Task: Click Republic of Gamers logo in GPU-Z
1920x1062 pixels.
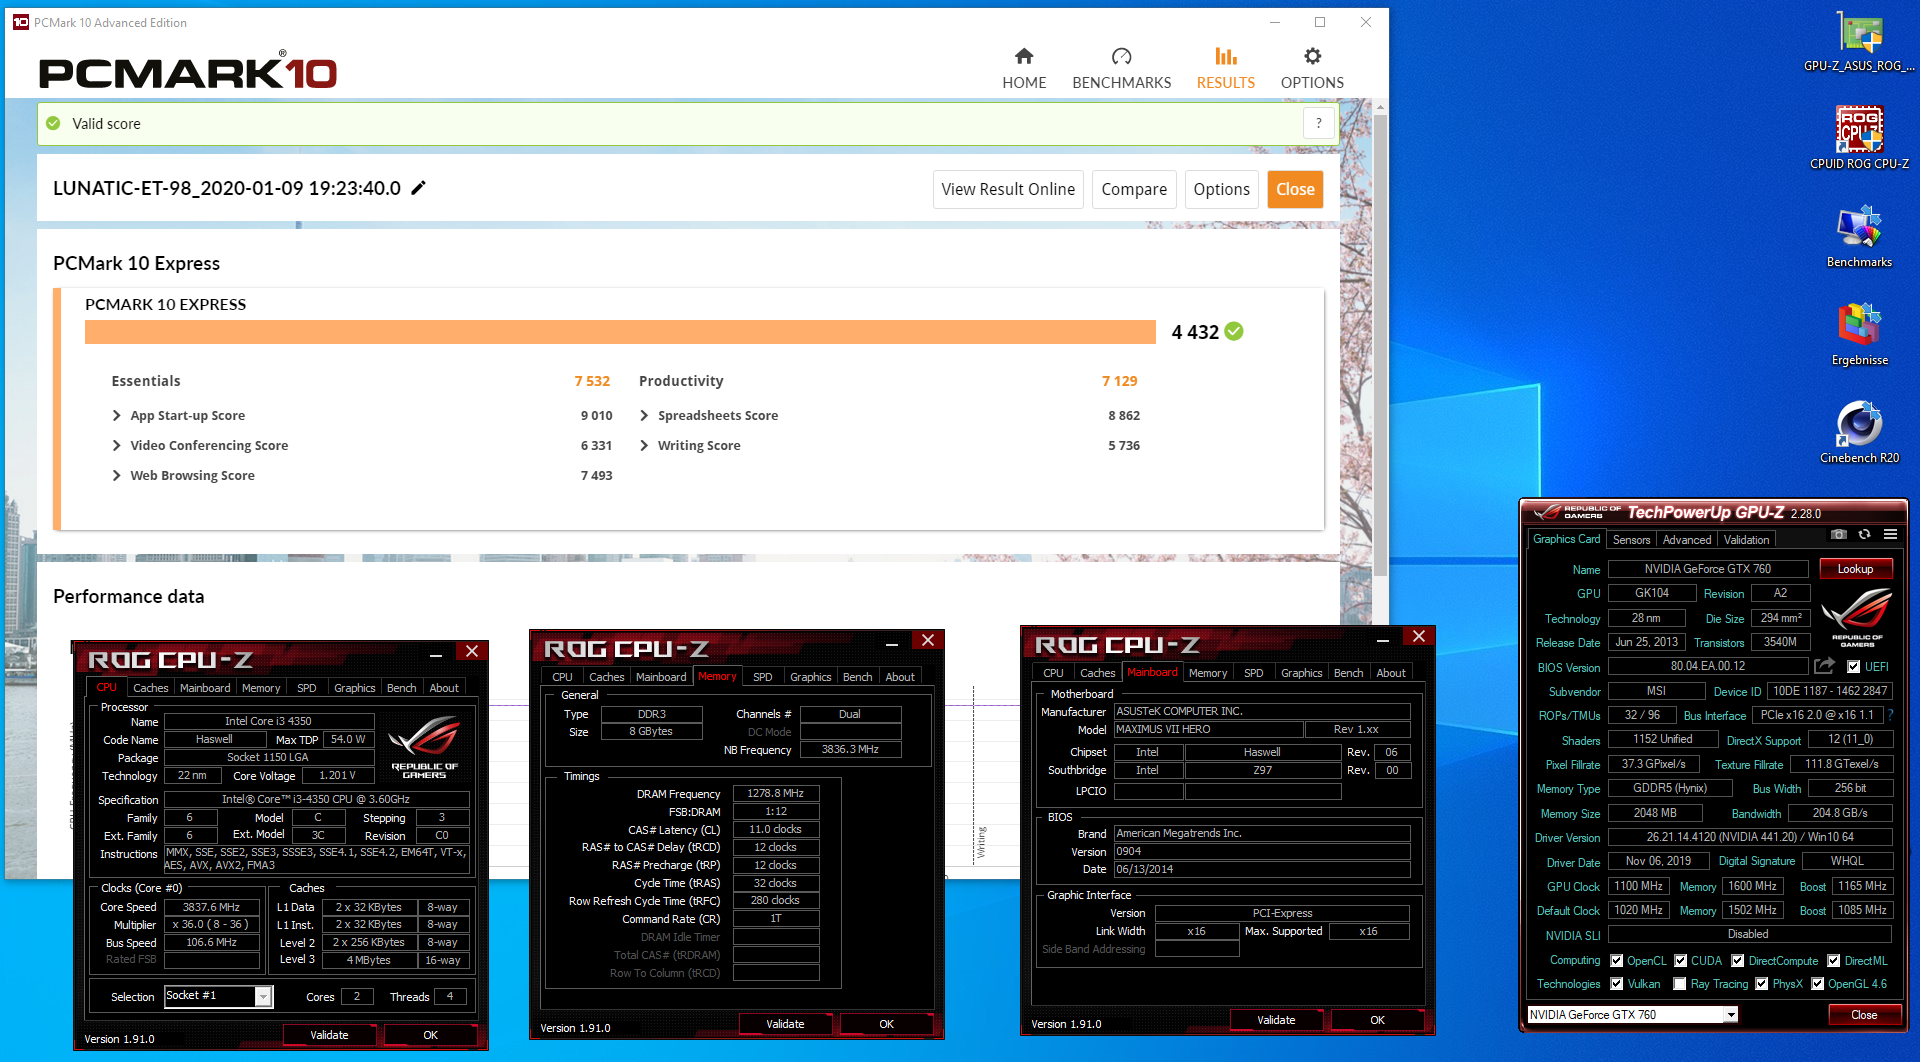Action: point(1857,618)
